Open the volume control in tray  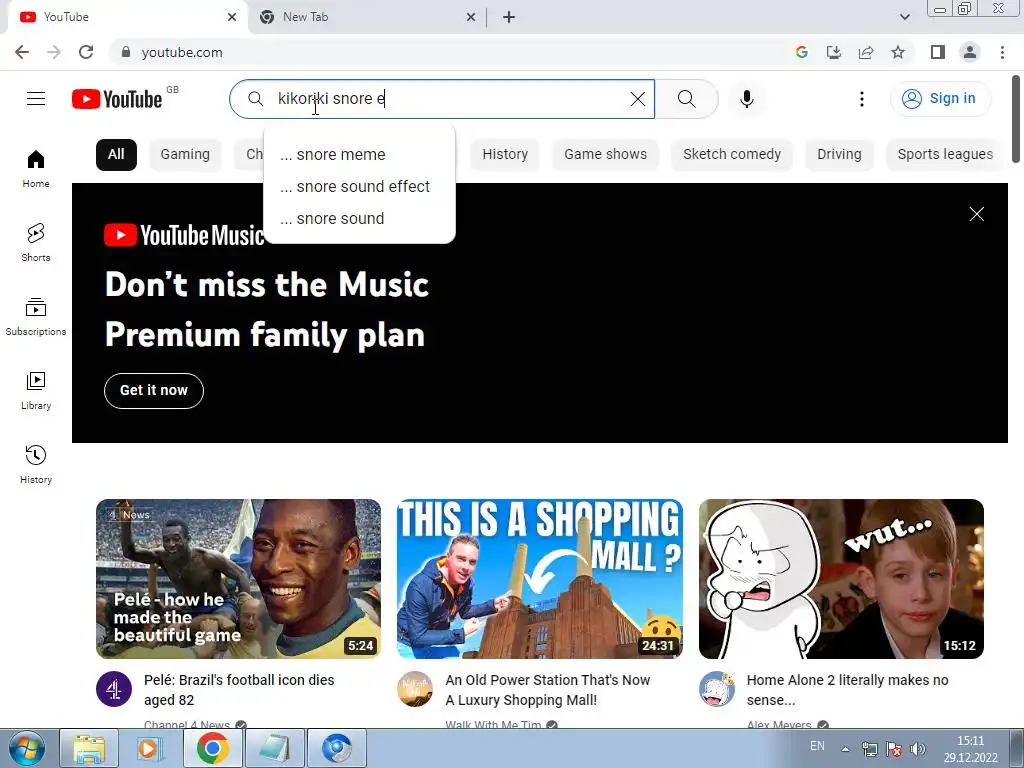[x=918, y=749]
